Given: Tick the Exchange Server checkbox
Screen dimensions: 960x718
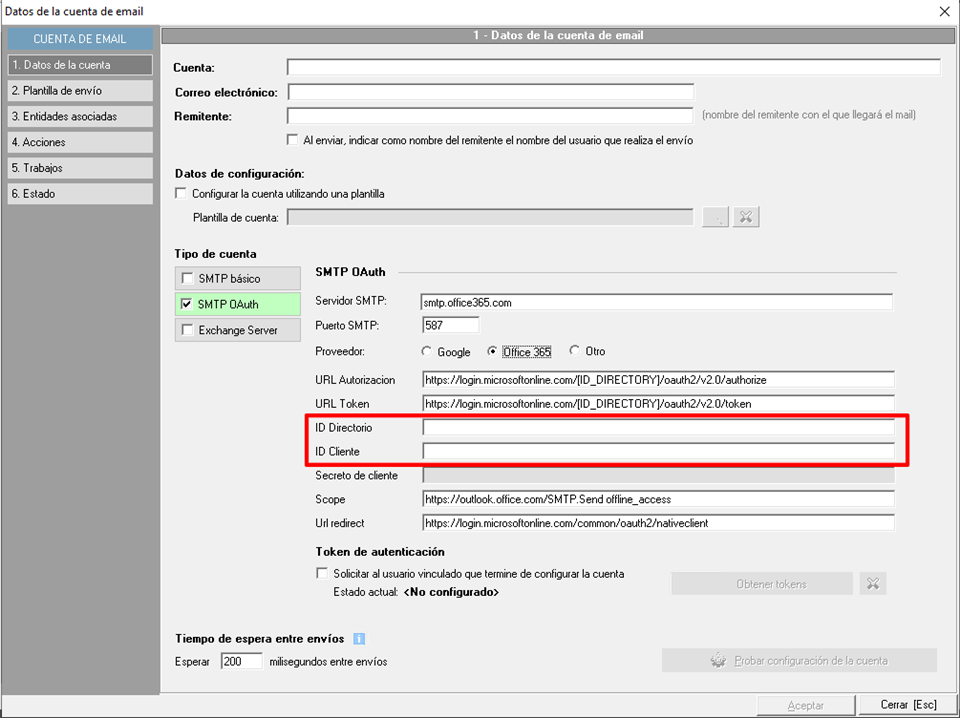Looking at the screenshot, I should point(187,330).
